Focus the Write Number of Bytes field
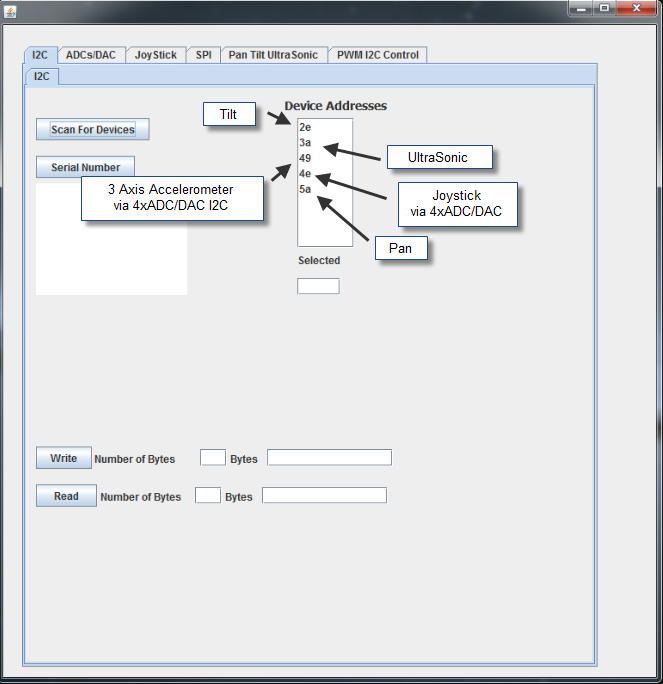 pyautogui.click(x=213, y=458)
